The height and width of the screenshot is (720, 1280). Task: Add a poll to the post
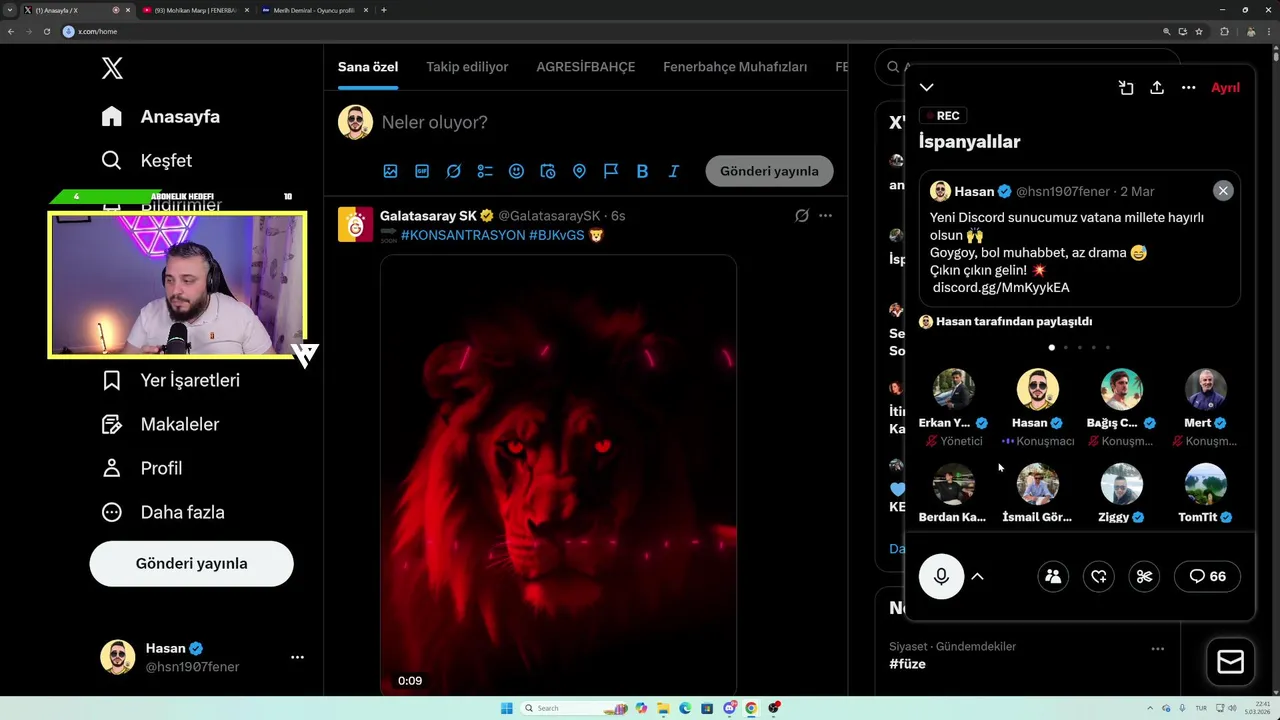[485, 171]
